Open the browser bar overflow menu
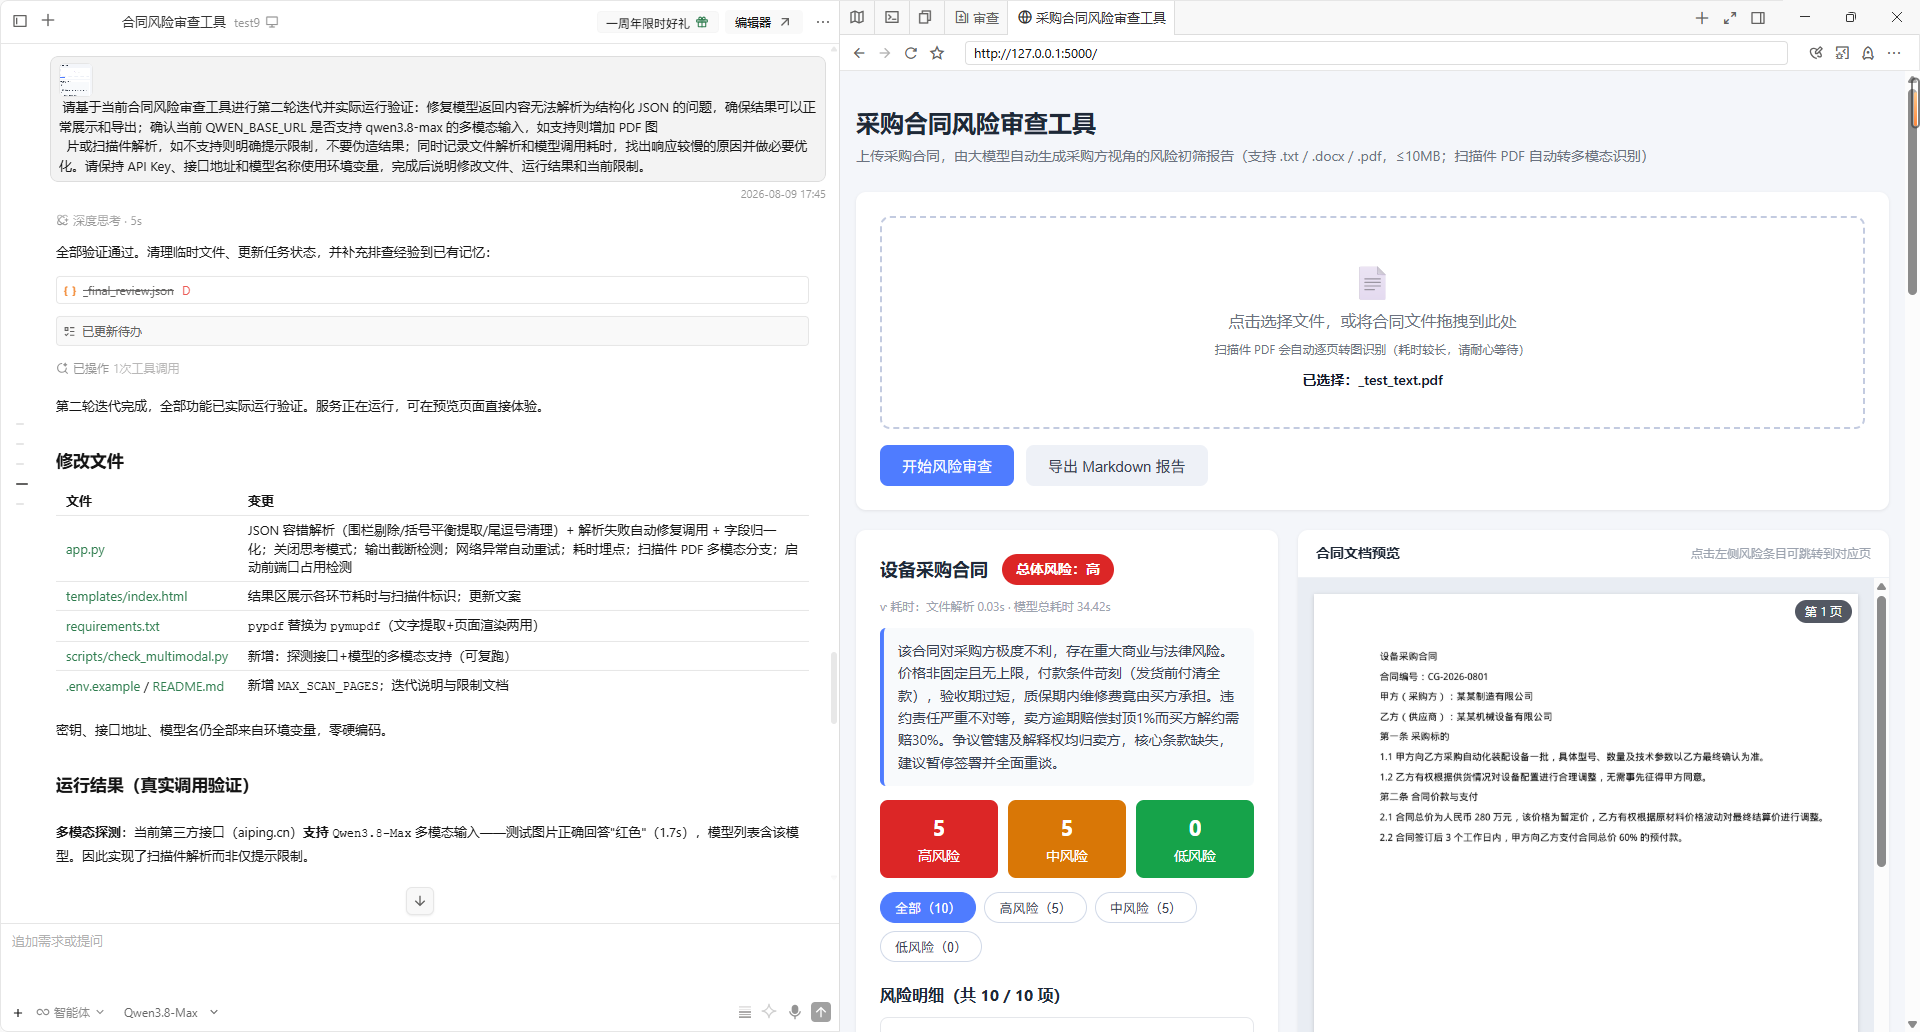This screenshot has width=1920, height=1032. 1894,53
